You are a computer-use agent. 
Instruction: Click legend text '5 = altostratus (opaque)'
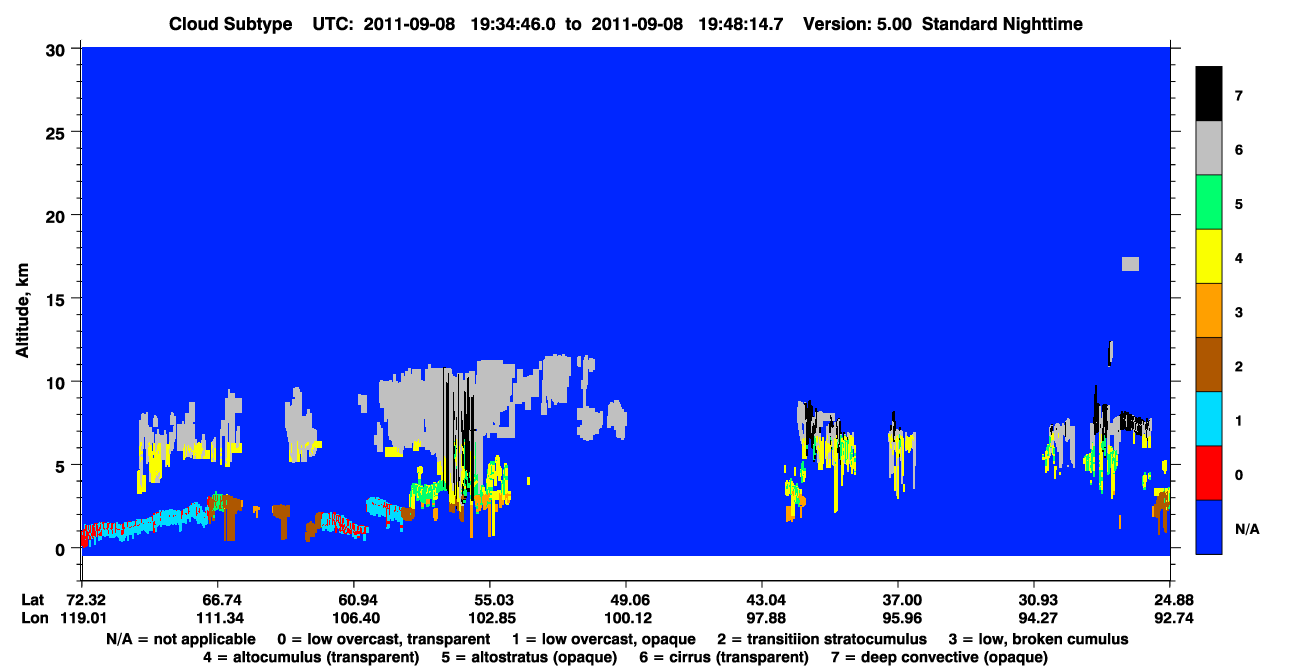point(530,657)
